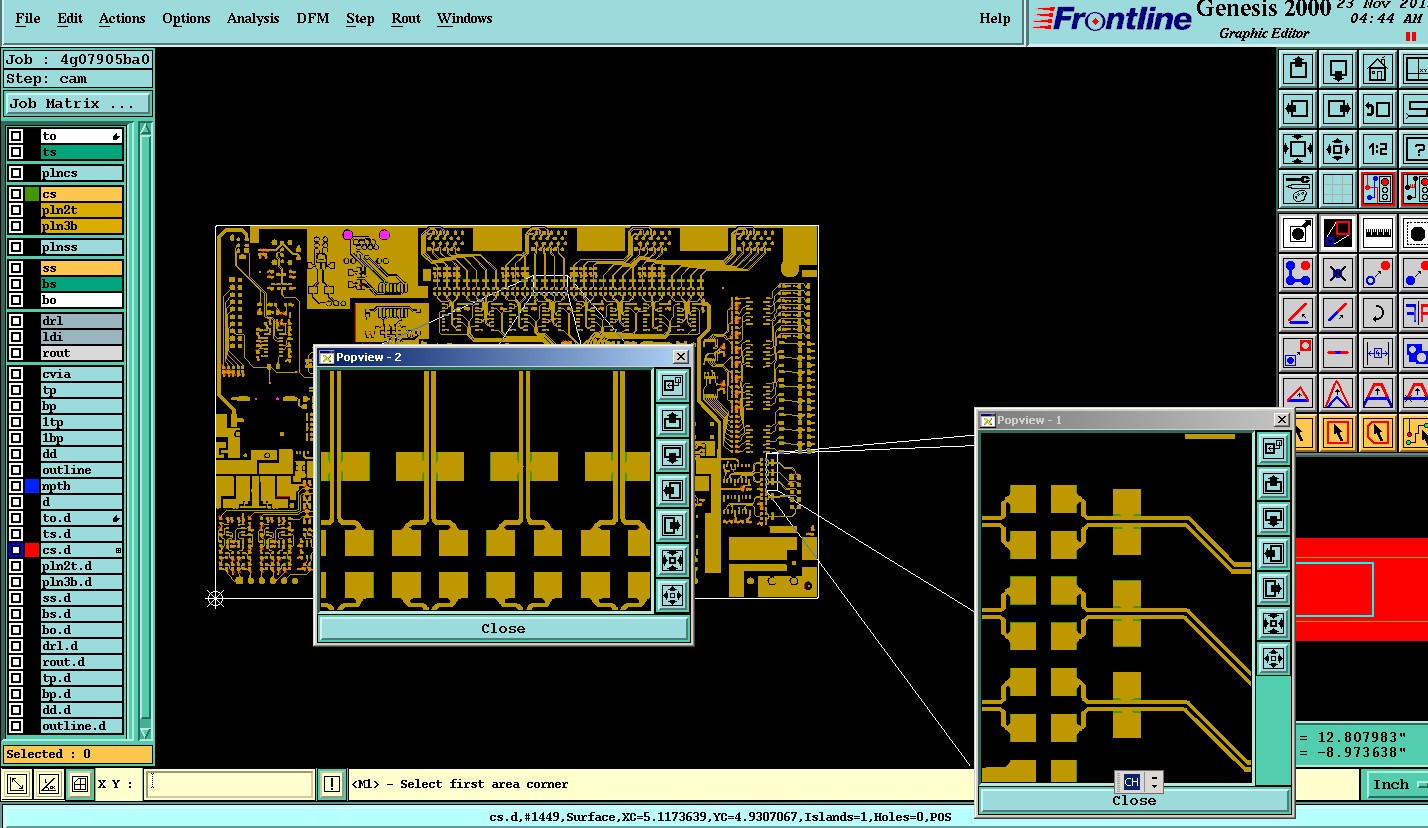The image size is (1428, 828).
Task: Click the 1:2 zoom scale icon
Action: (1378, 149)
